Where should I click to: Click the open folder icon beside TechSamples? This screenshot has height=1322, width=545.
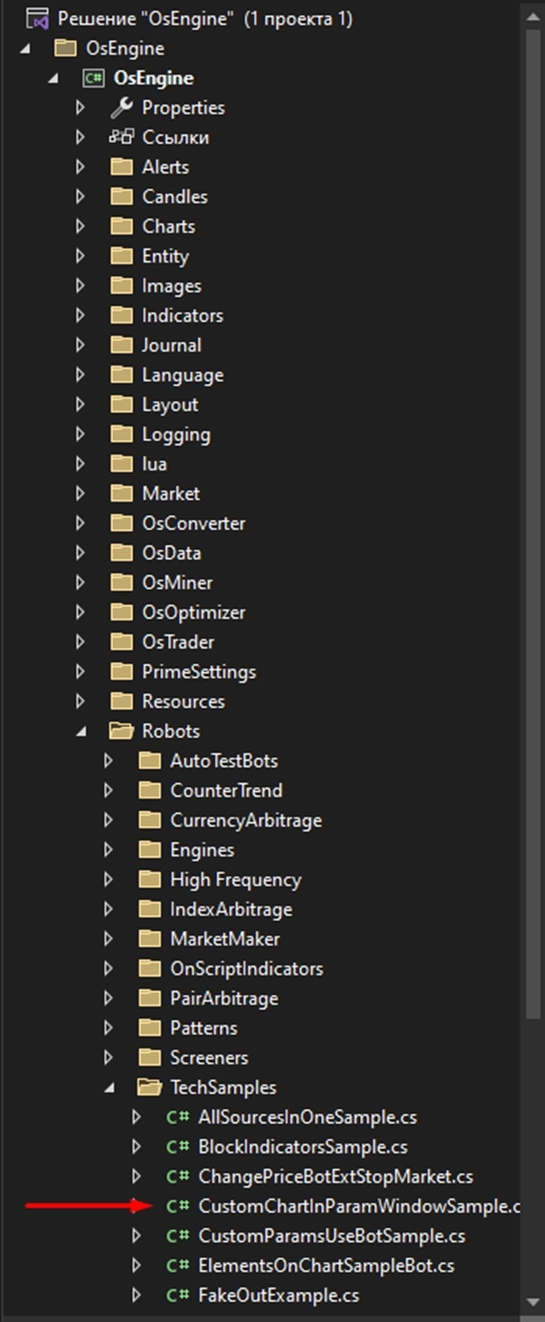tap(149, 1087)
